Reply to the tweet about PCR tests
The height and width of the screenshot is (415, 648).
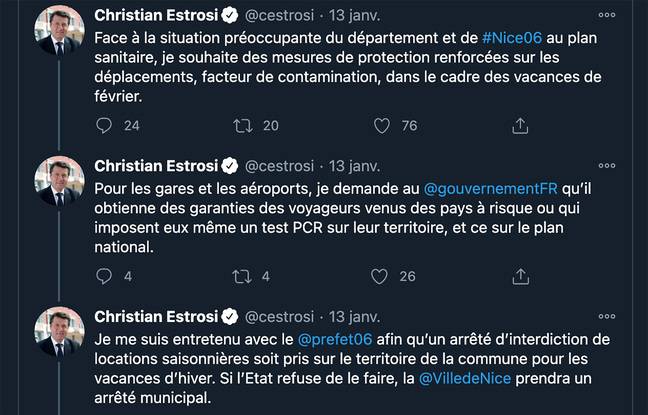[x=104, y=276]
